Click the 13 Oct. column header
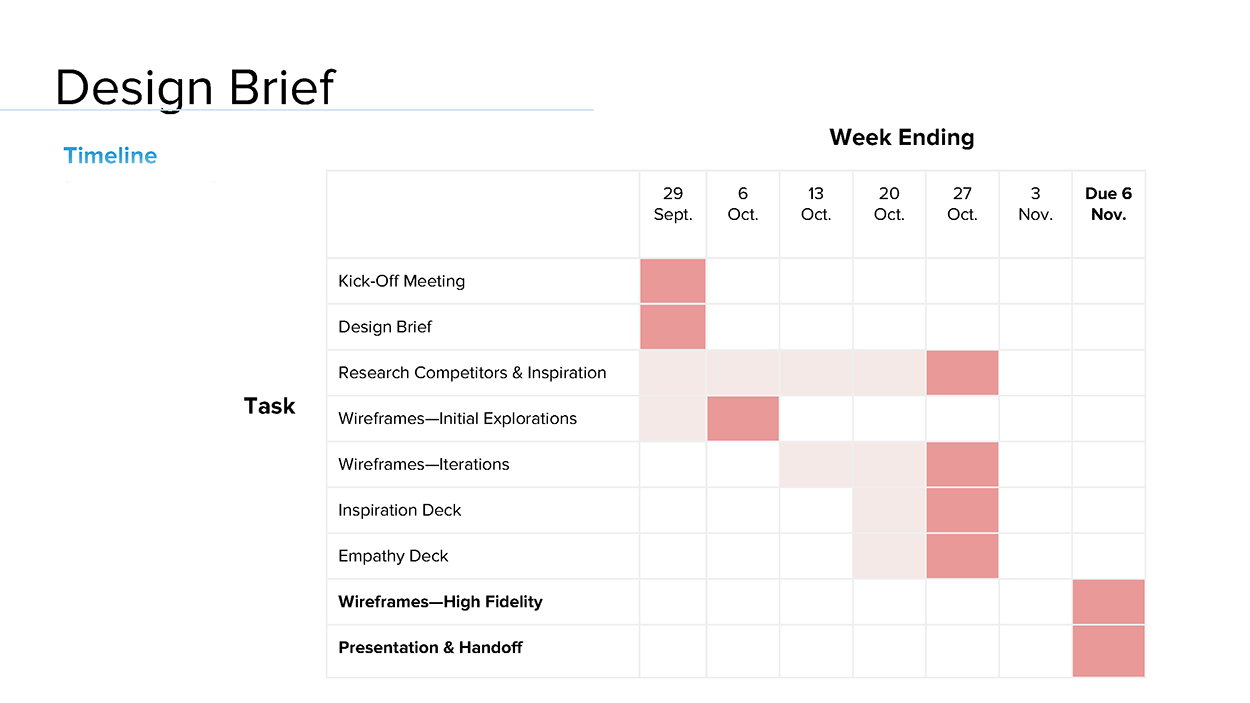1250x703 pixels. [816, 204]
